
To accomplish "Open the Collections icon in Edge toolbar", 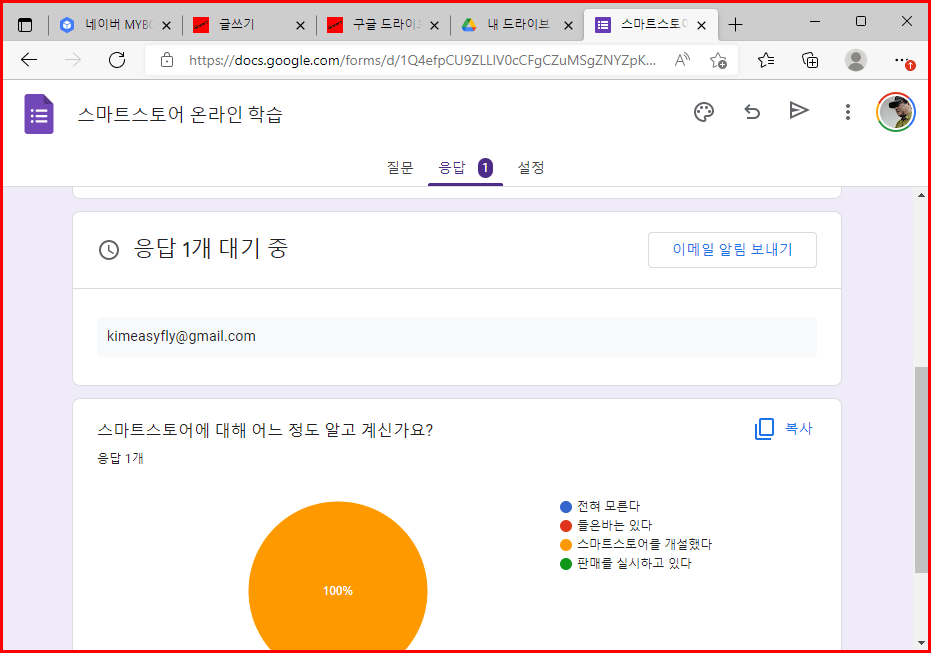I will pos(810,60).
